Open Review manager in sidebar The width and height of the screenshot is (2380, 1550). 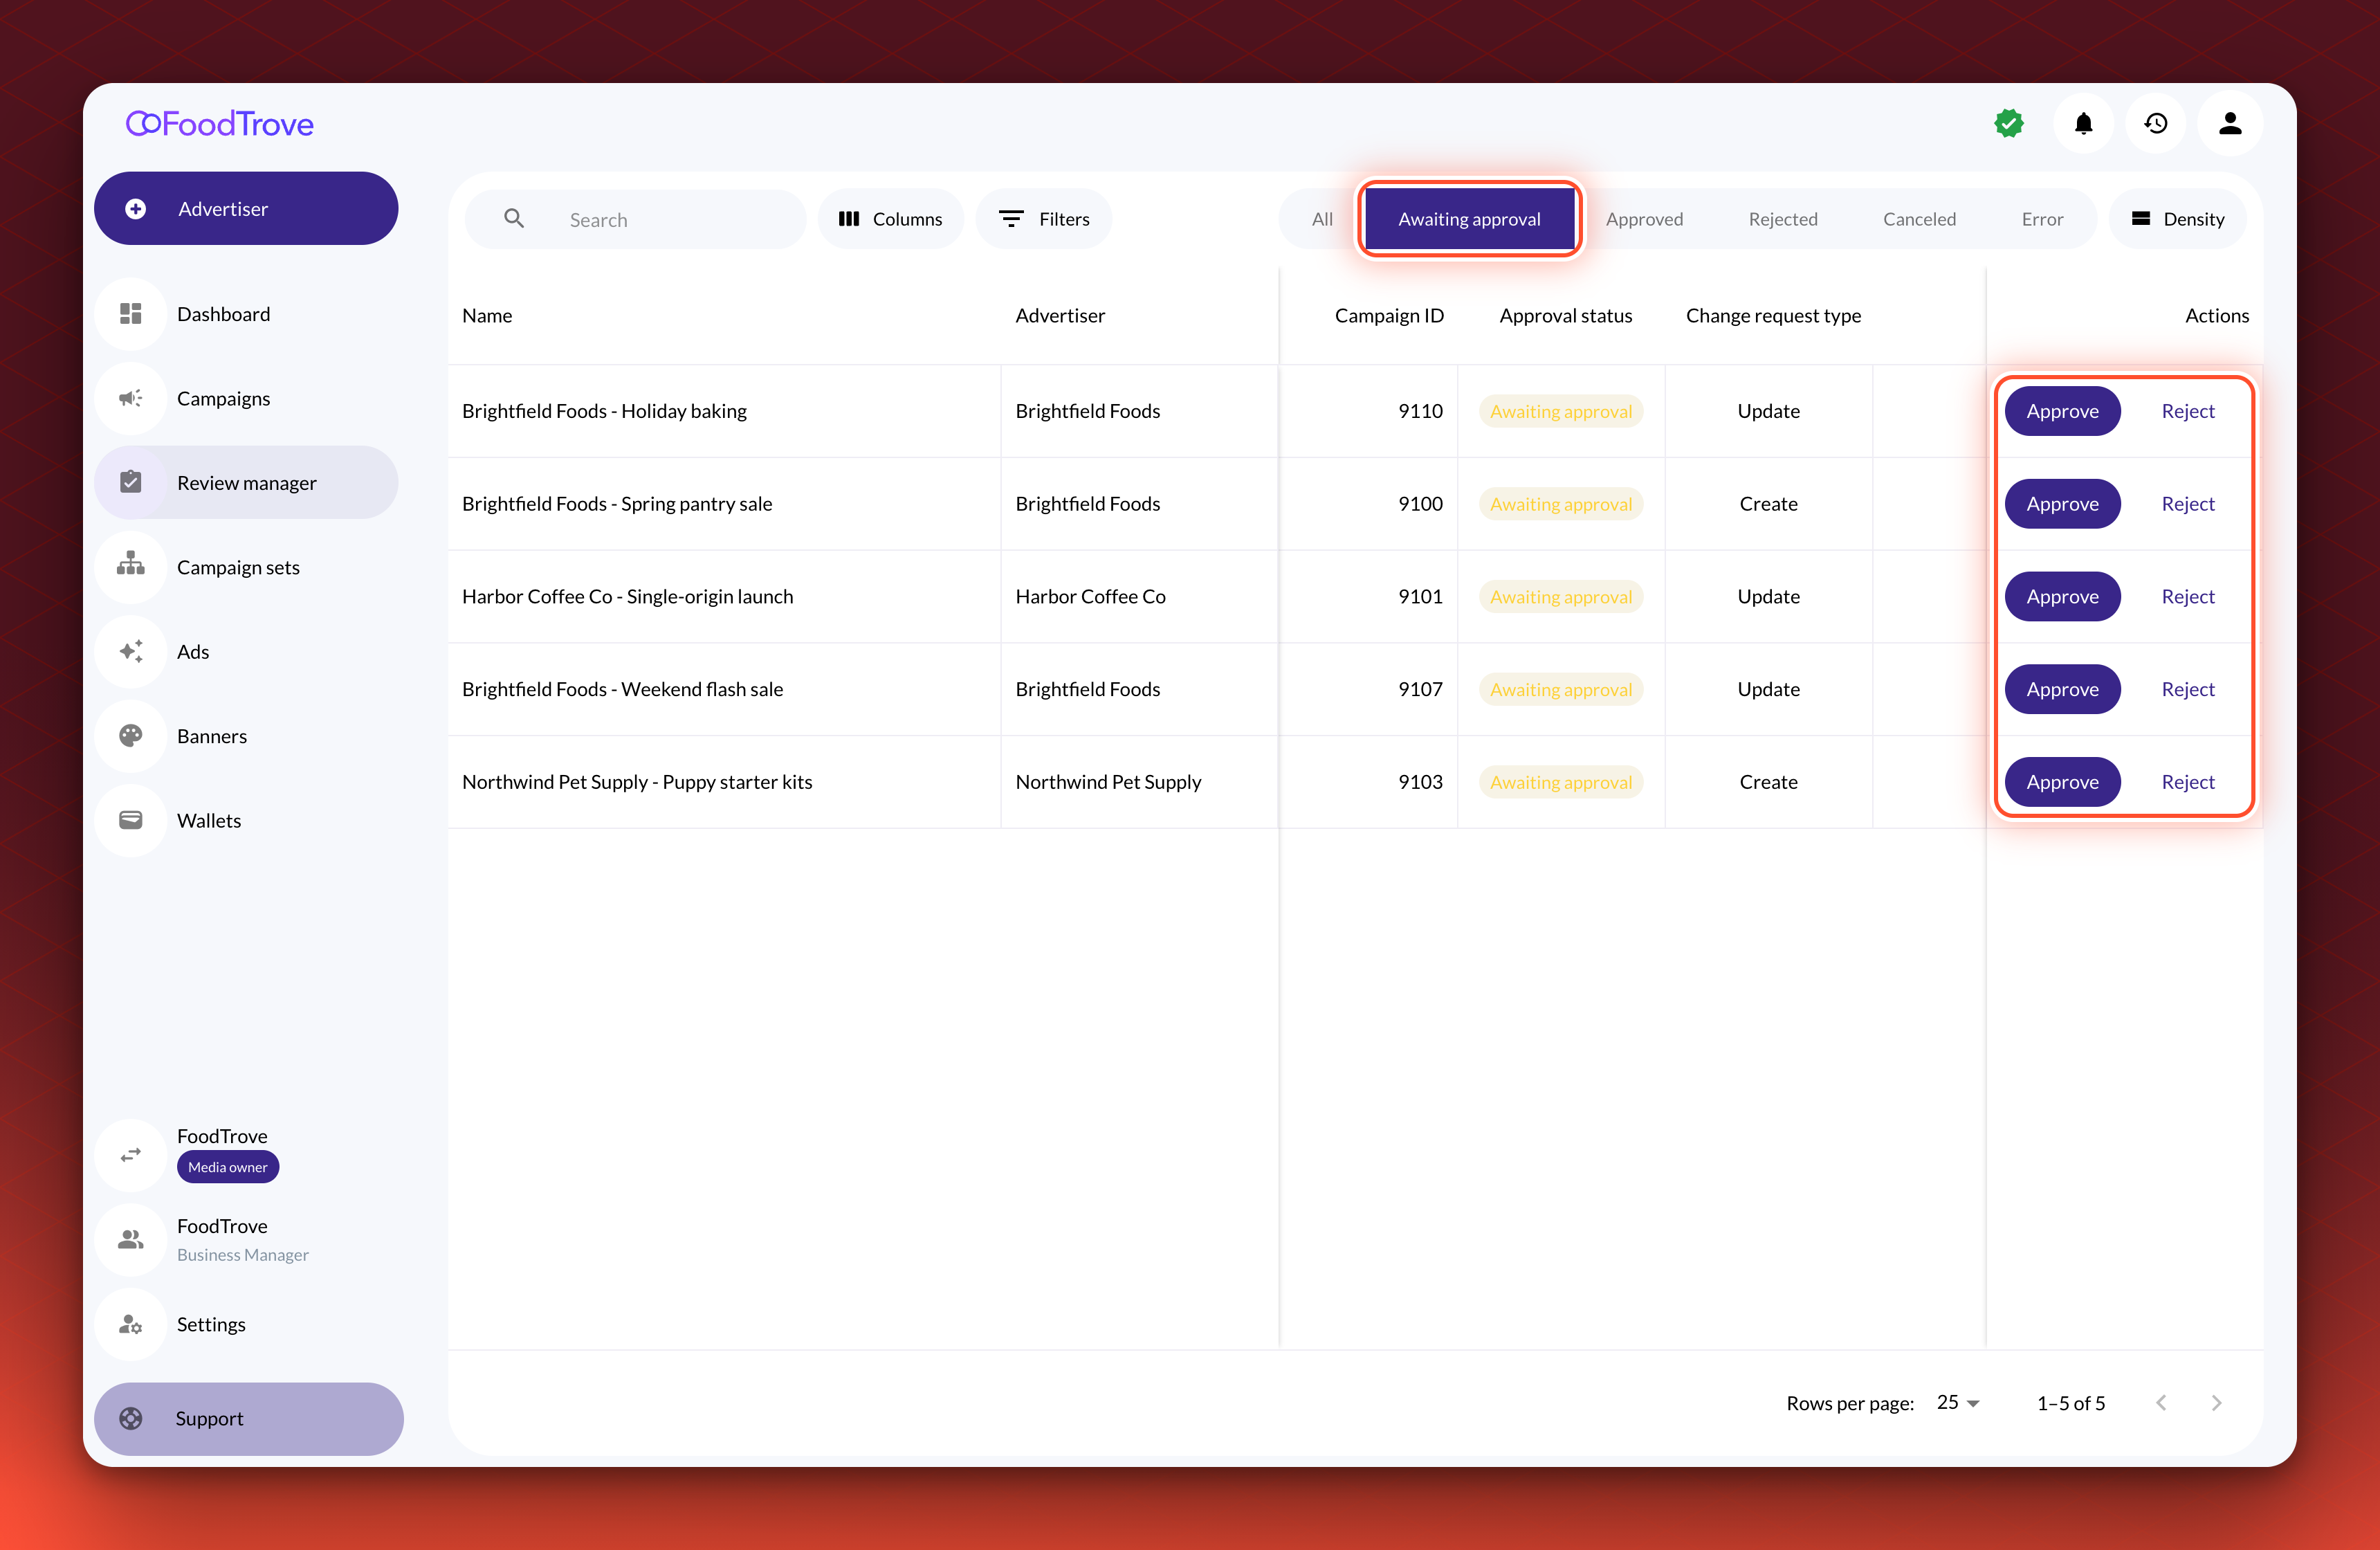(246, 482)
